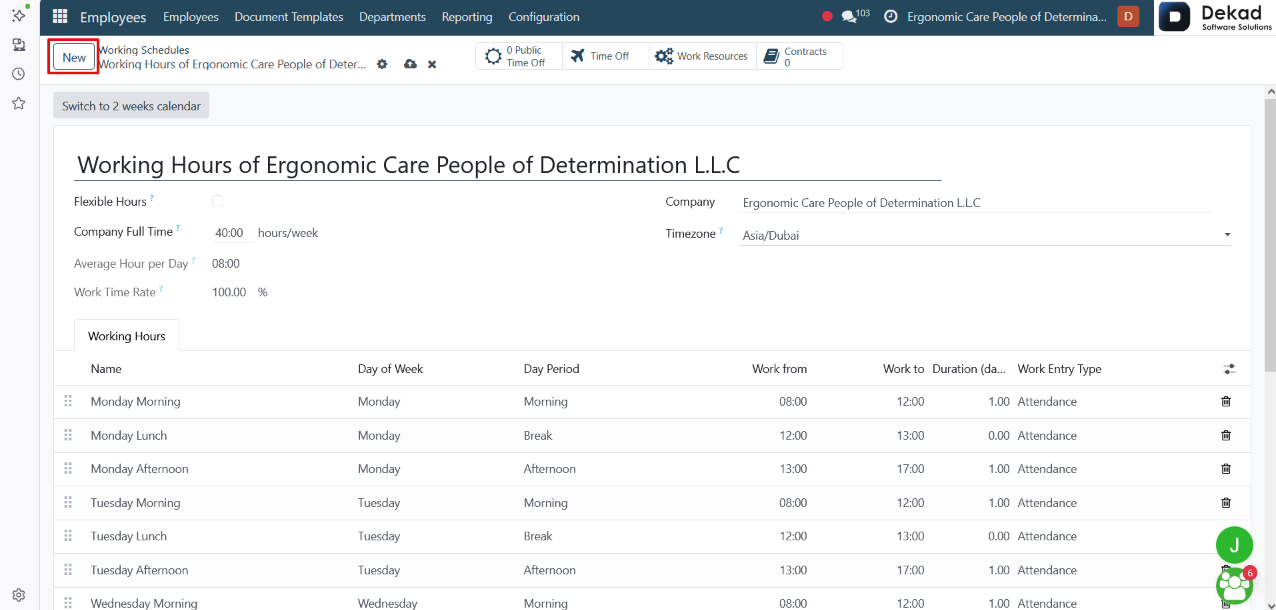1276x610 pixels.
Task: Open the Work Resources smart button
Action: [x=702, y=56]
